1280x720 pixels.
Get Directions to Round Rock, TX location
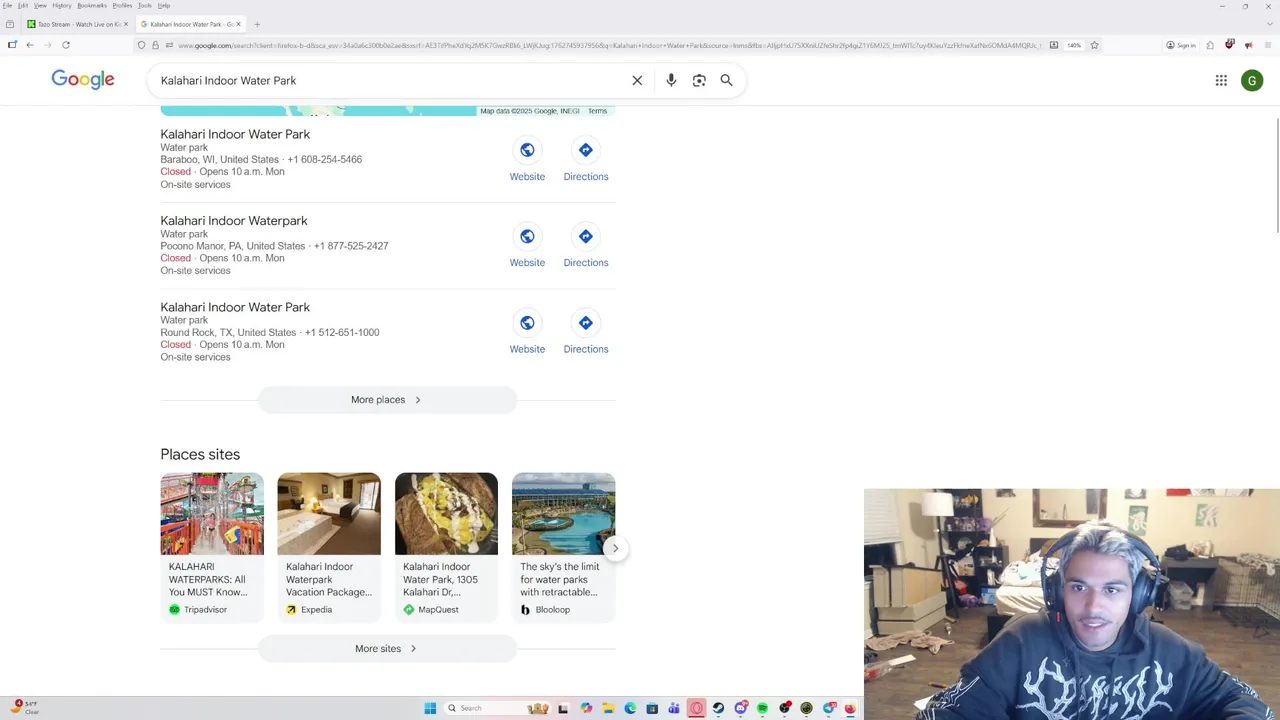[x=586, y=333]
